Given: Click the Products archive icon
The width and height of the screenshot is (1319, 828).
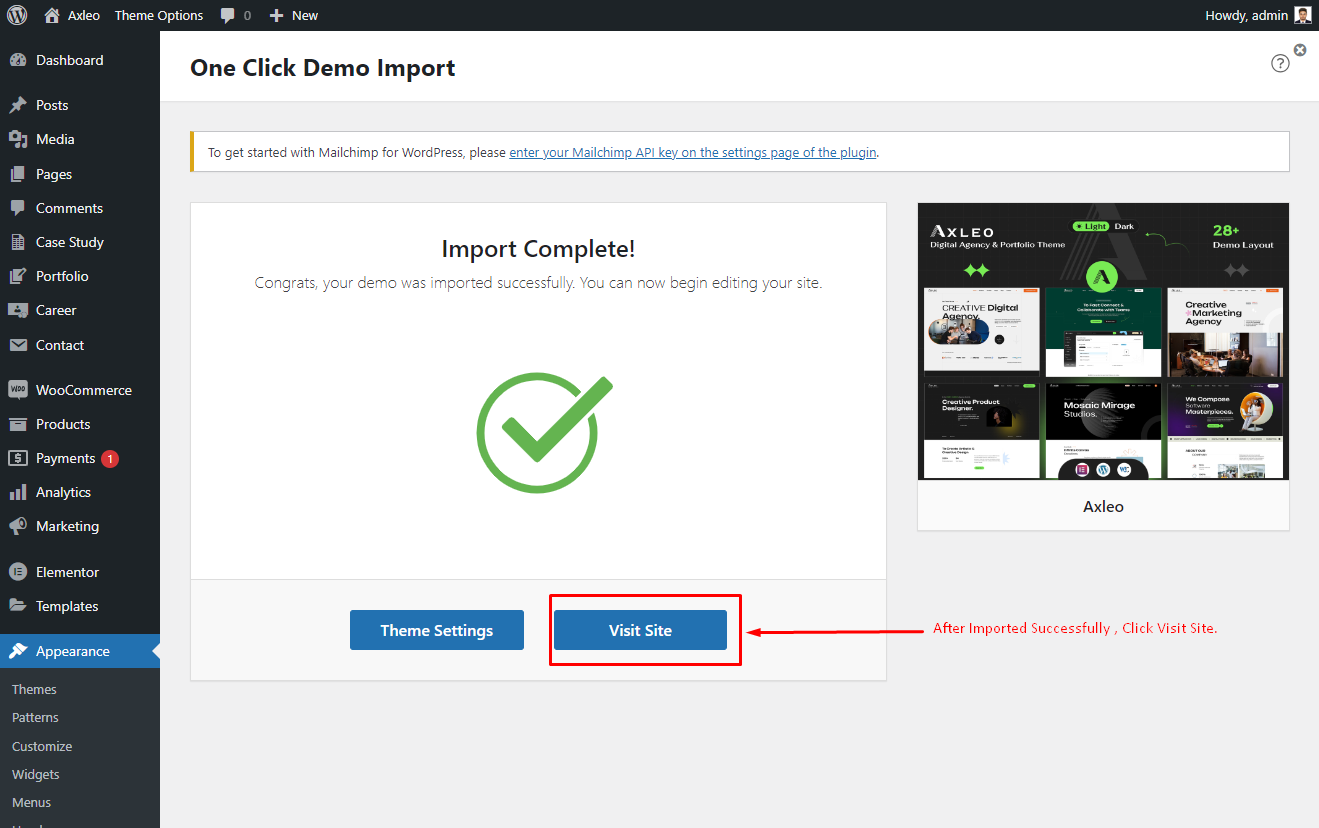Looking at the screenshot, I should coord(18,424).
